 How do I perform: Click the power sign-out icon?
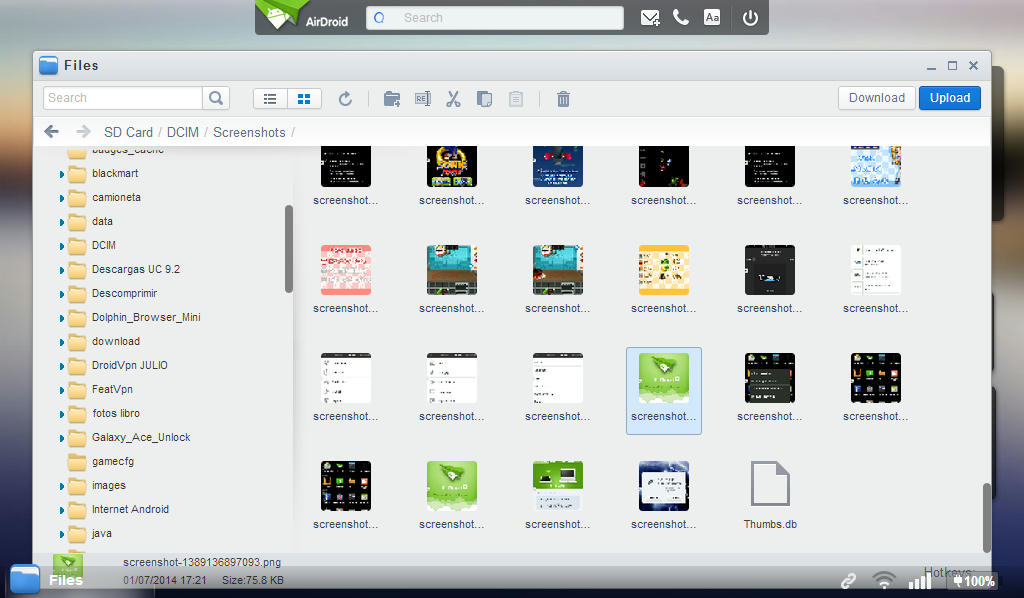[x=750, y=18]
